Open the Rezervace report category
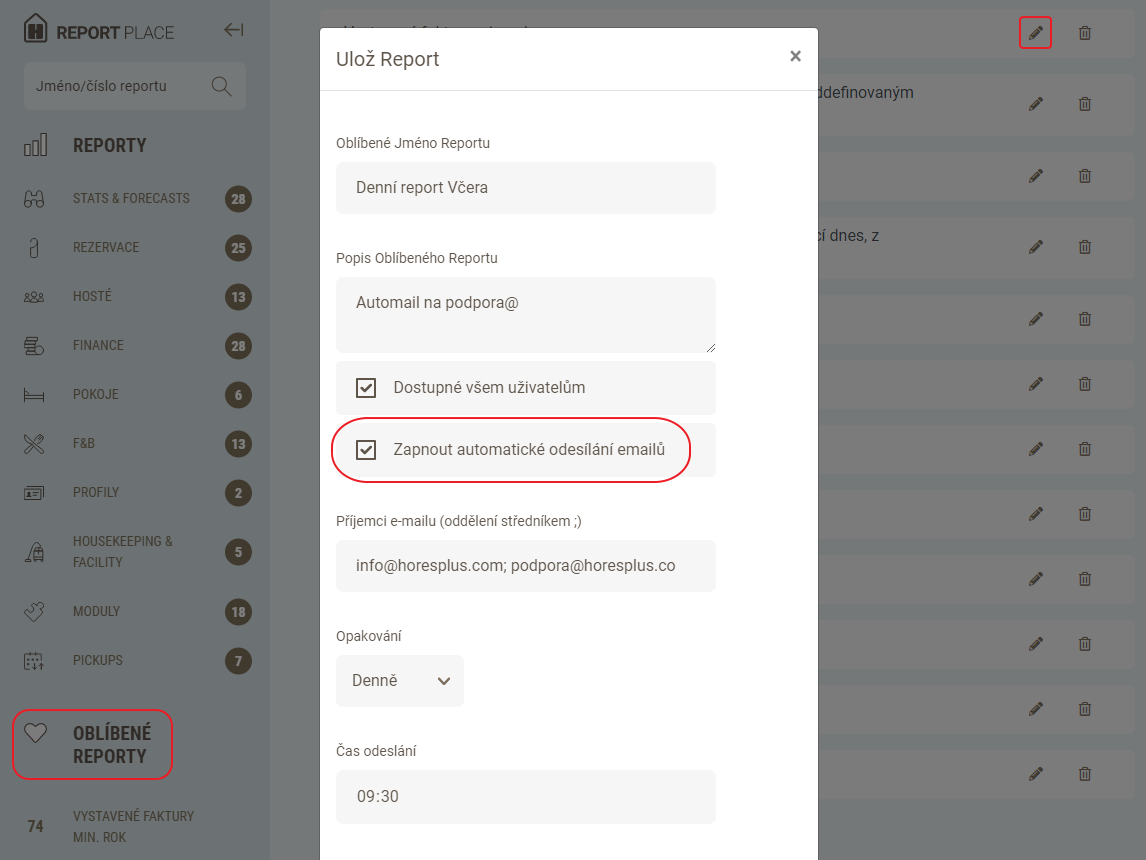Image resolution: width=1146 pixels, height=860 pixels. click(x=106, y=247)
